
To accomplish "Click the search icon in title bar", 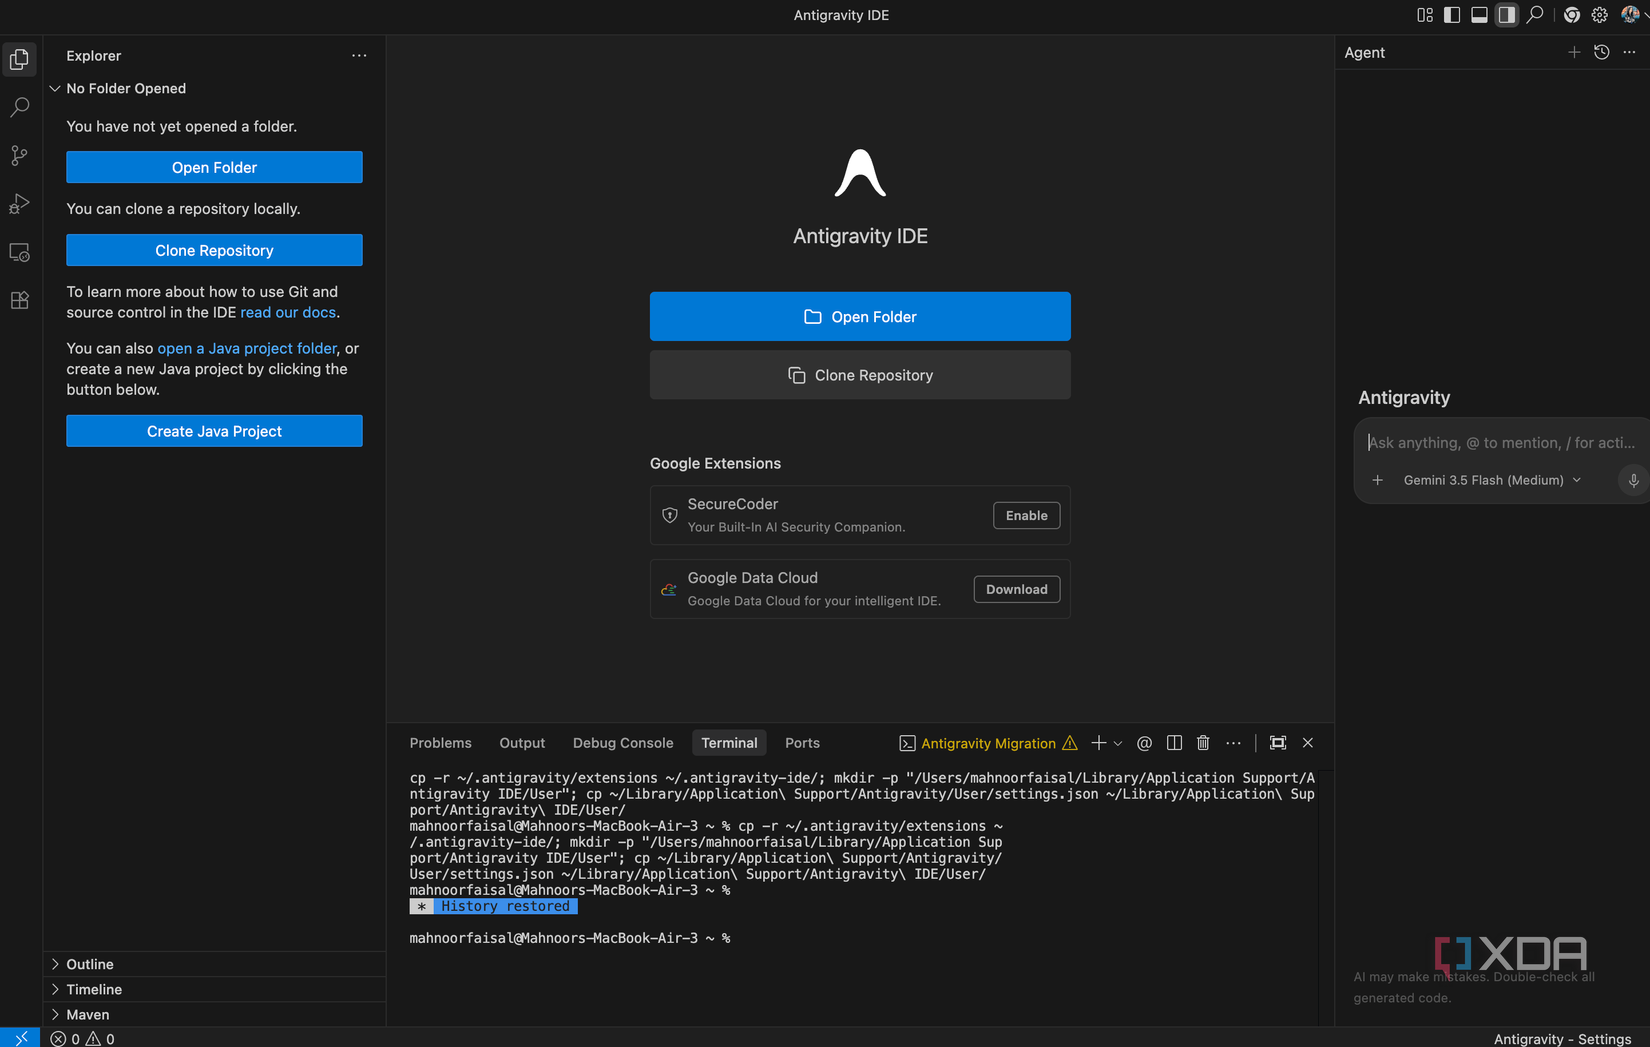I will pos(1534,15).
